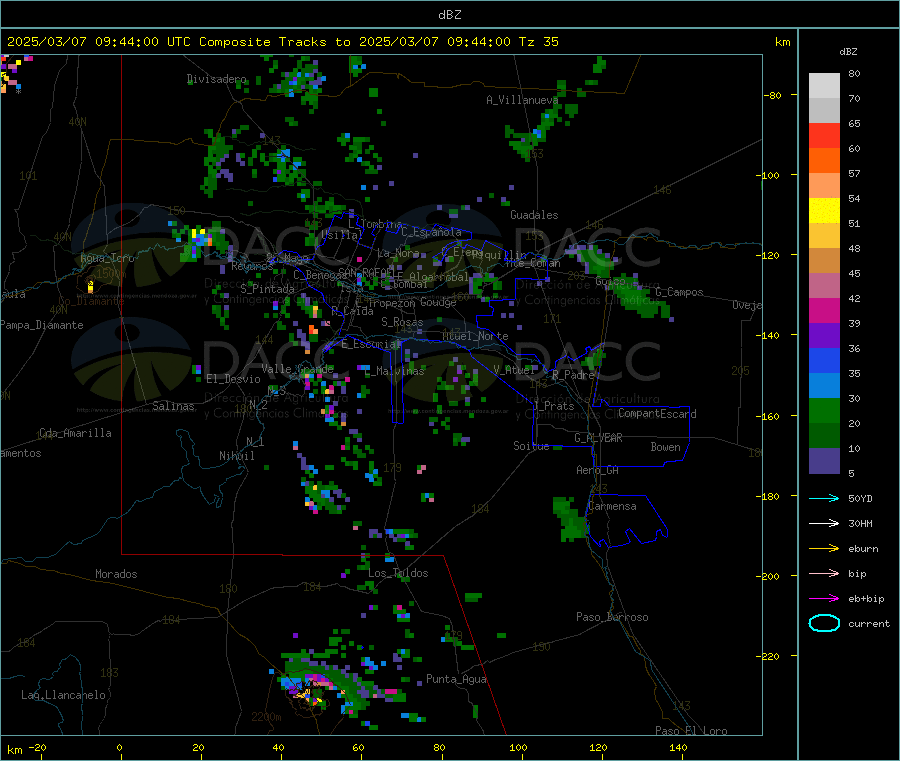Click the 'Tz 35' threshold text

[538, 42]
